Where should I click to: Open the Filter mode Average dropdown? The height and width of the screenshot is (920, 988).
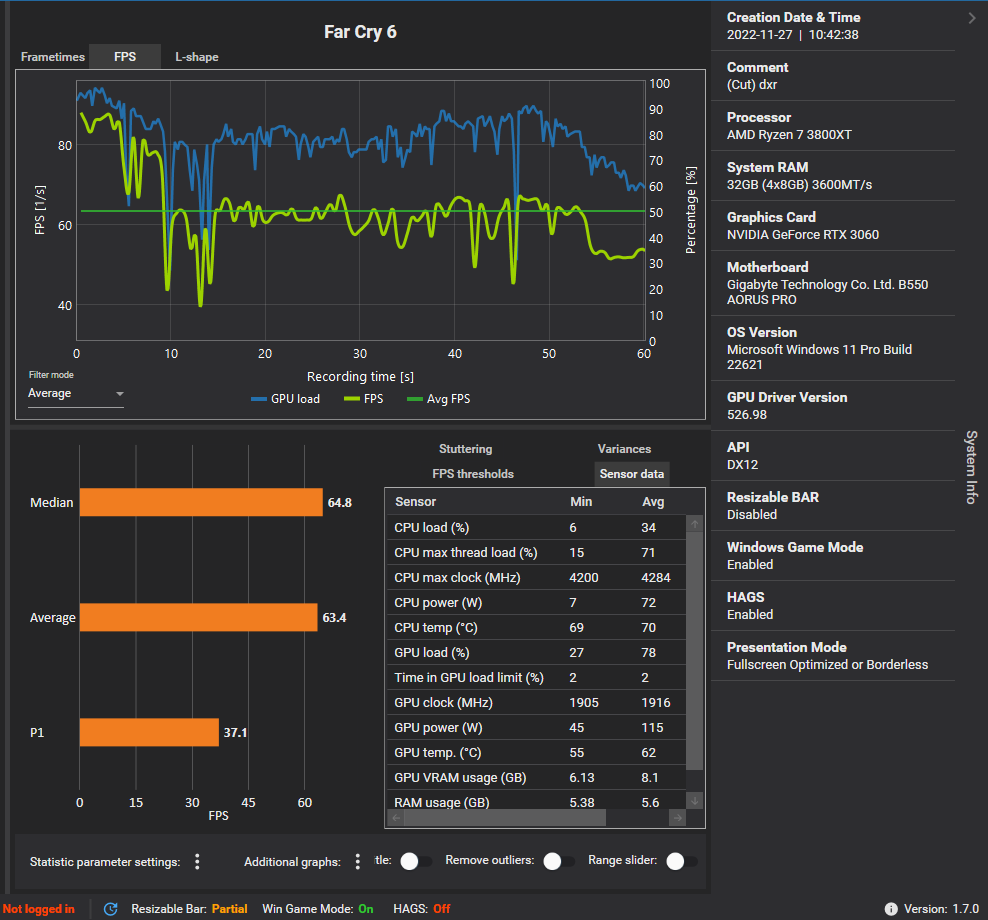tap(76, 393)
